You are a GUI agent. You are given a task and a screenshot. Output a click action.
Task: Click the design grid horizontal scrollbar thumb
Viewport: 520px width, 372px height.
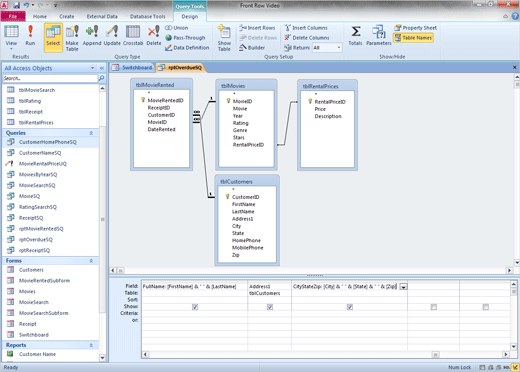click(x=435, y=354)
